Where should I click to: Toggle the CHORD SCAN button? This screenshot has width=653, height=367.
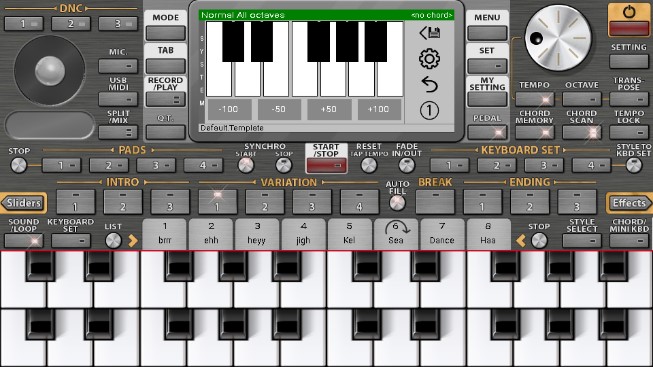[x=582, y=132]
